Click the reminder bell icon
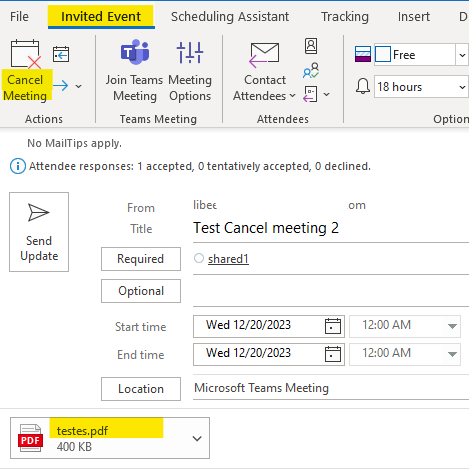Viewport: 469px width, 470px height. 363,86
